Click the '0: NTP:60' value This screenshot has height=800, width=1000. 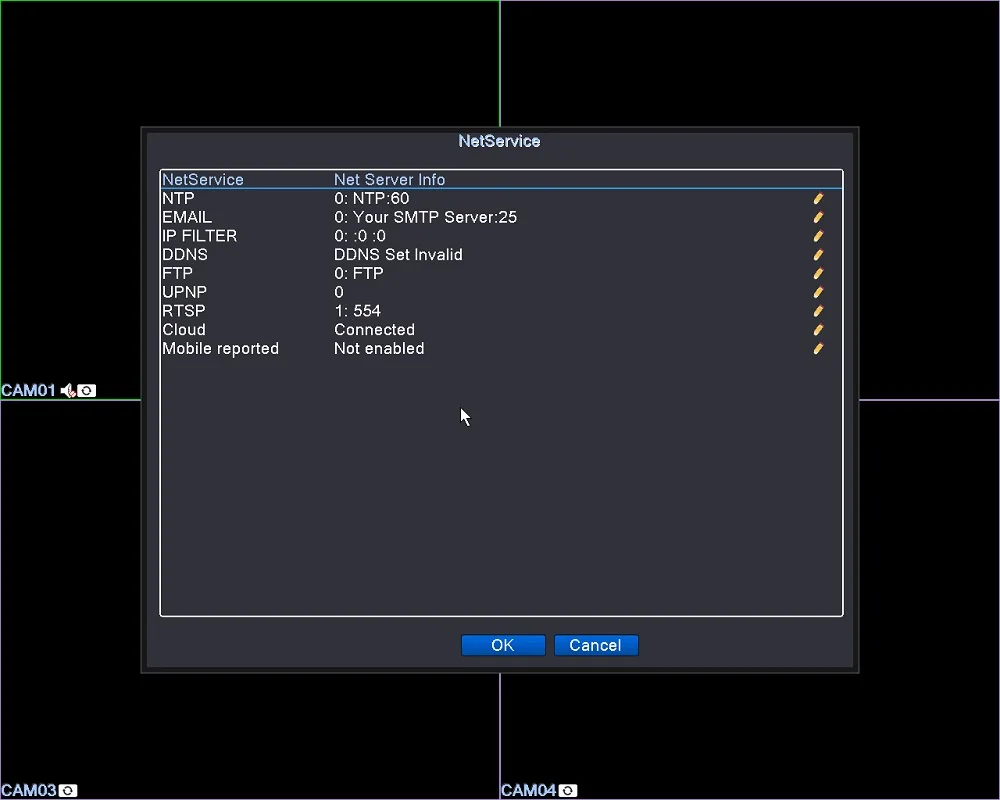372,198
